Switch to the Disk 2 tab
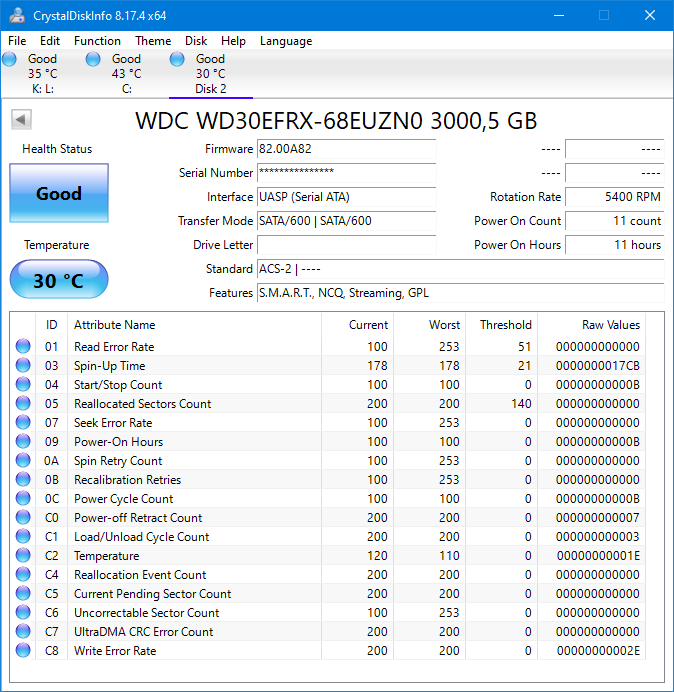This screenshot has height=692, width=674. point(210,74)
